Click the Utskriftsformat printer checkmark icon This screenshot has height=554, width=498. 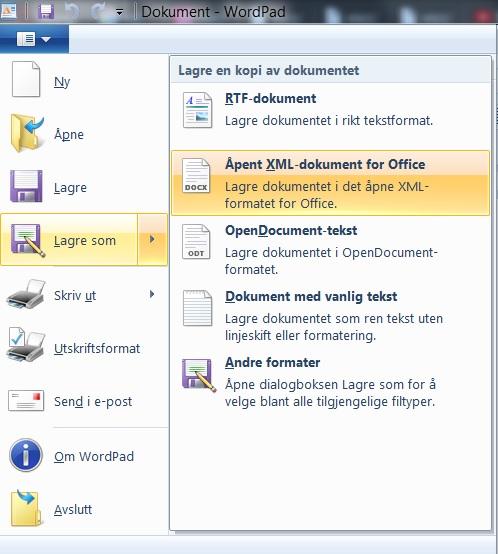pos(26,346)
